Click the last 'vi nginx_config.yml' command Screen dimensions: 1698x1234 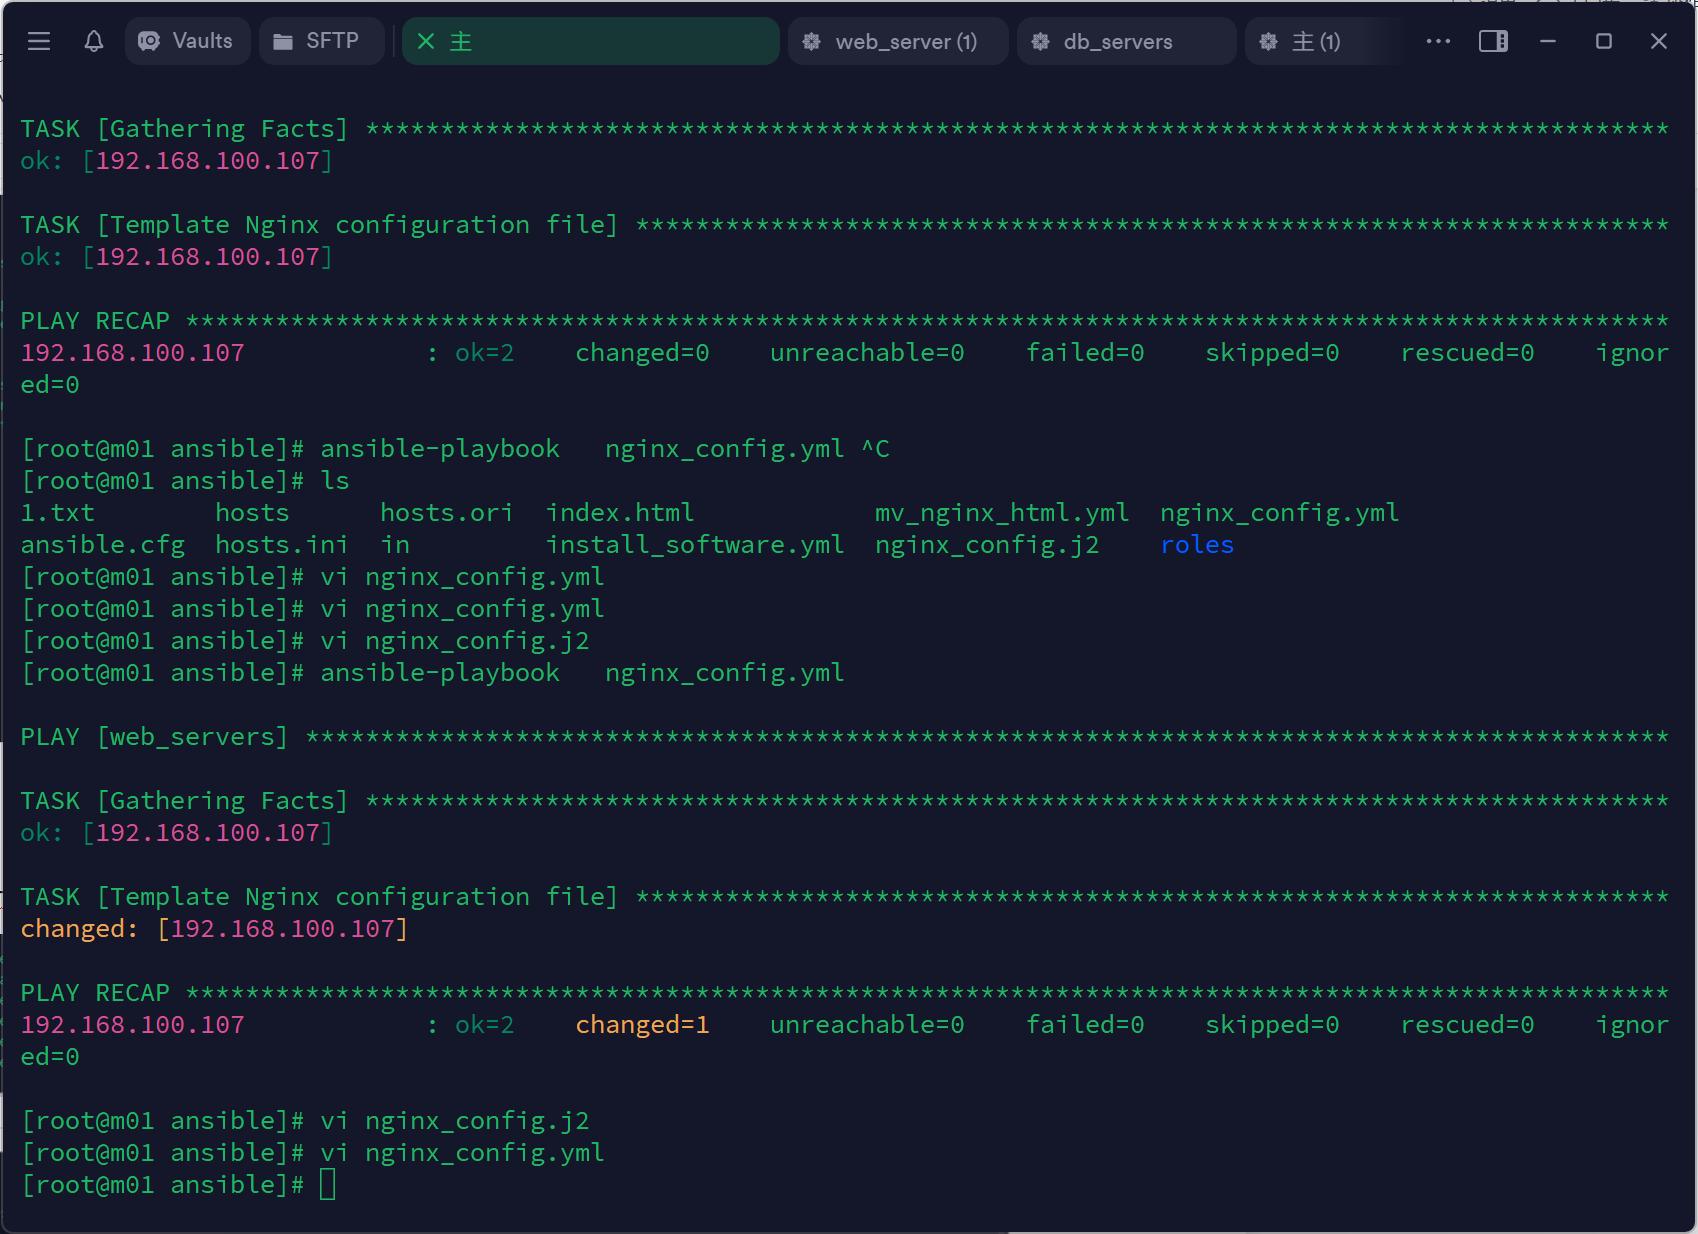click(x=462, y=1153)
